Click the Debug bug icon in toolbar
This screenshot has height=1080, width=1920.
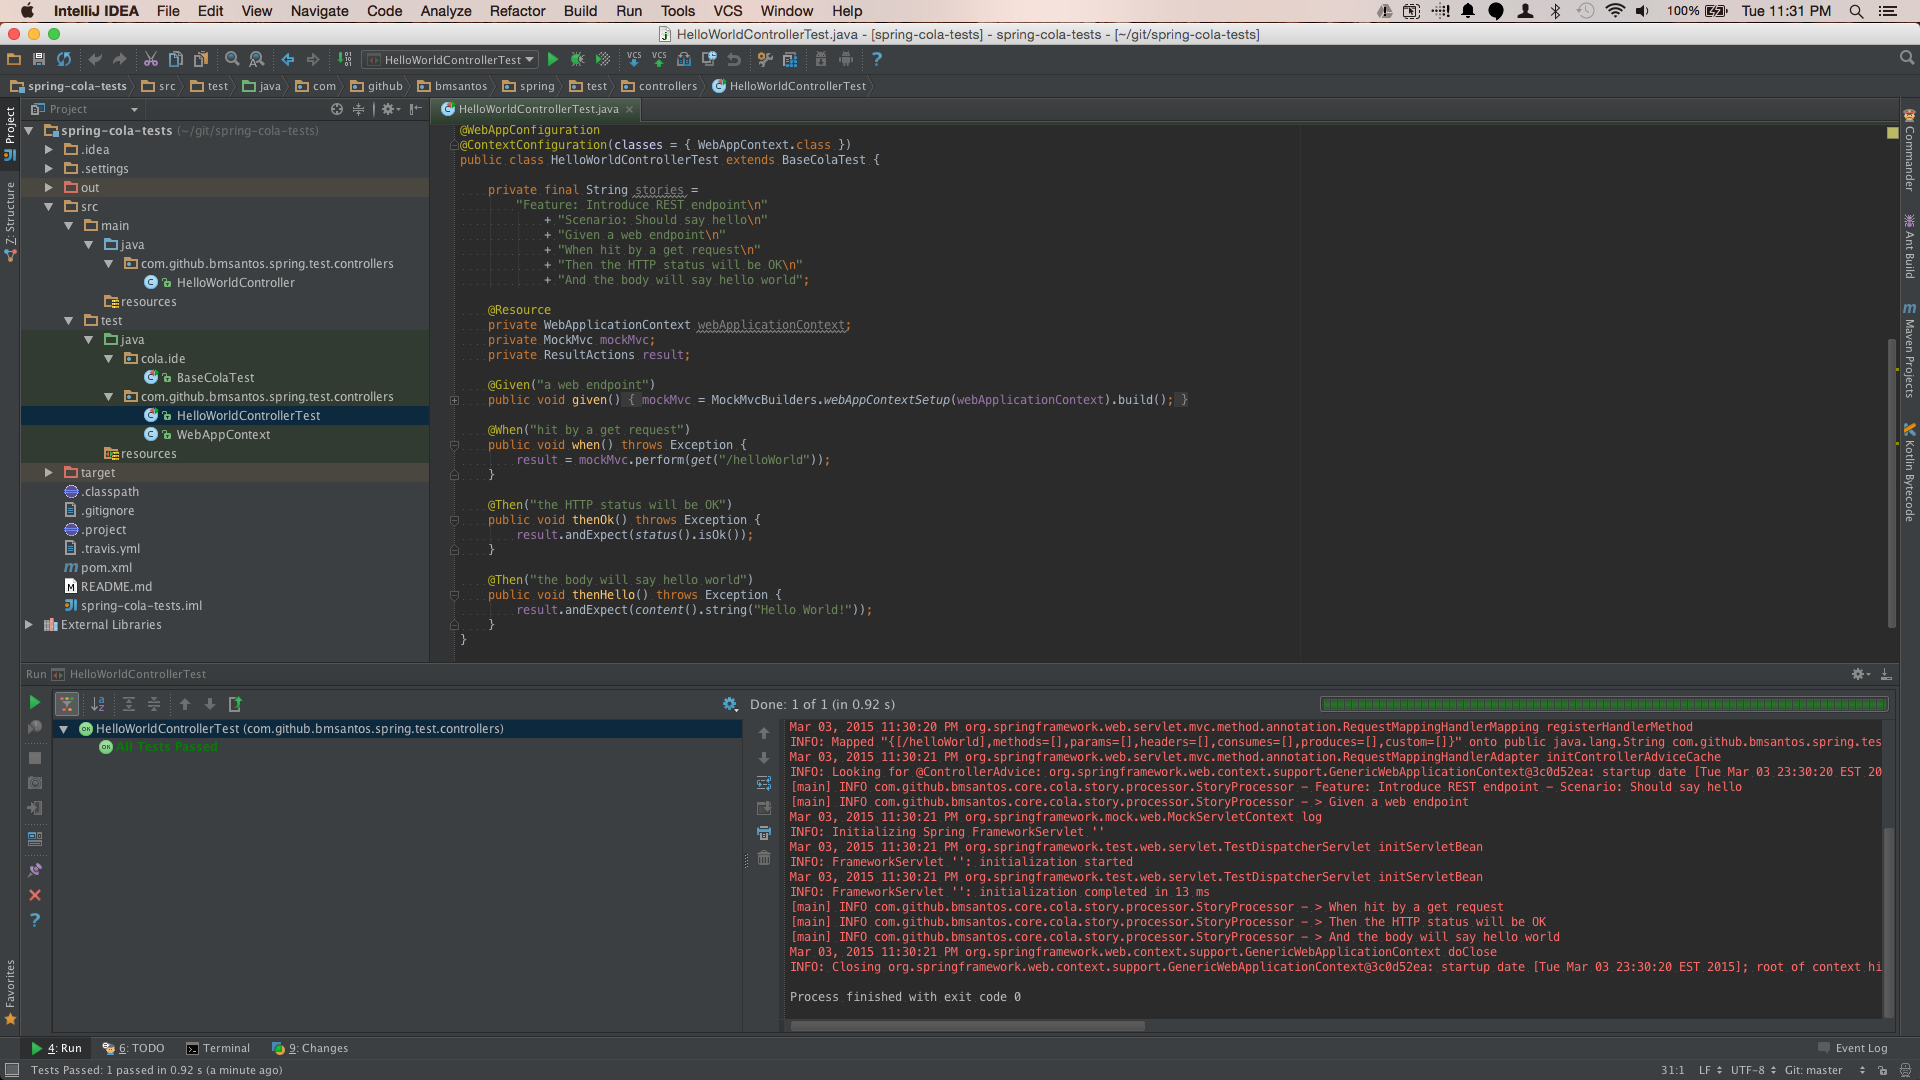coord(577,60)
